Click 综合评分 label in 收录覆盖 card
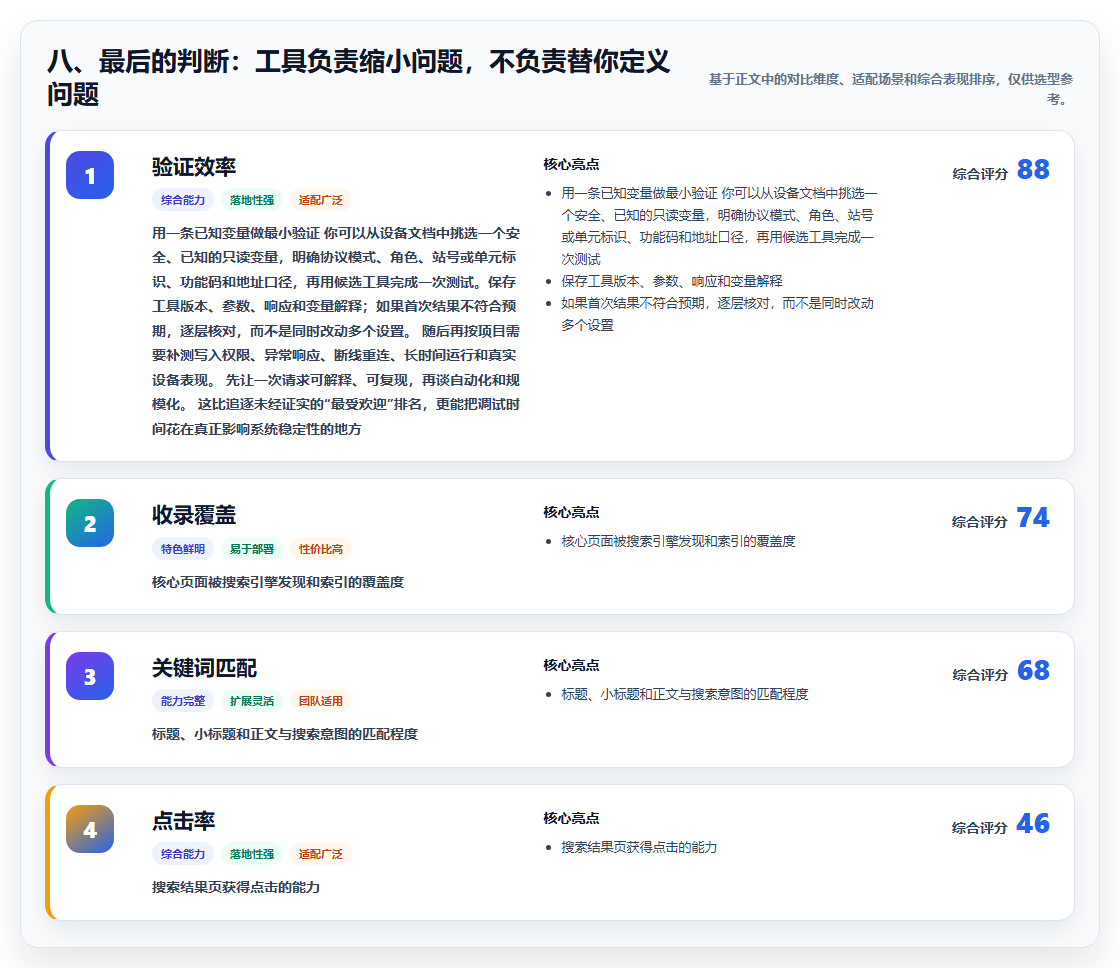 980,522
